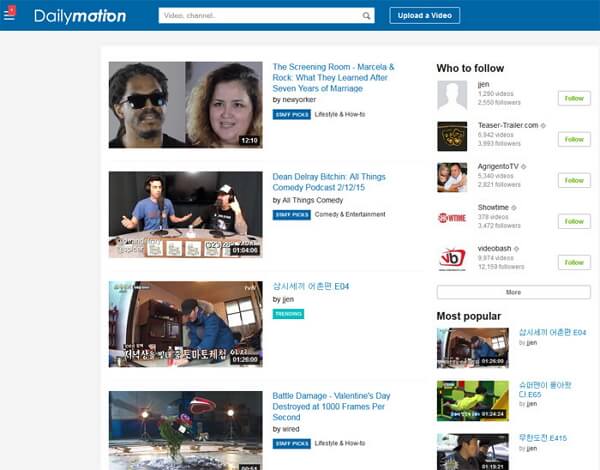This screenshot has height=470, width=600.
Task: Click AgrigentoTV avatar
Action: pyautogui.click(x=452, y=177)
